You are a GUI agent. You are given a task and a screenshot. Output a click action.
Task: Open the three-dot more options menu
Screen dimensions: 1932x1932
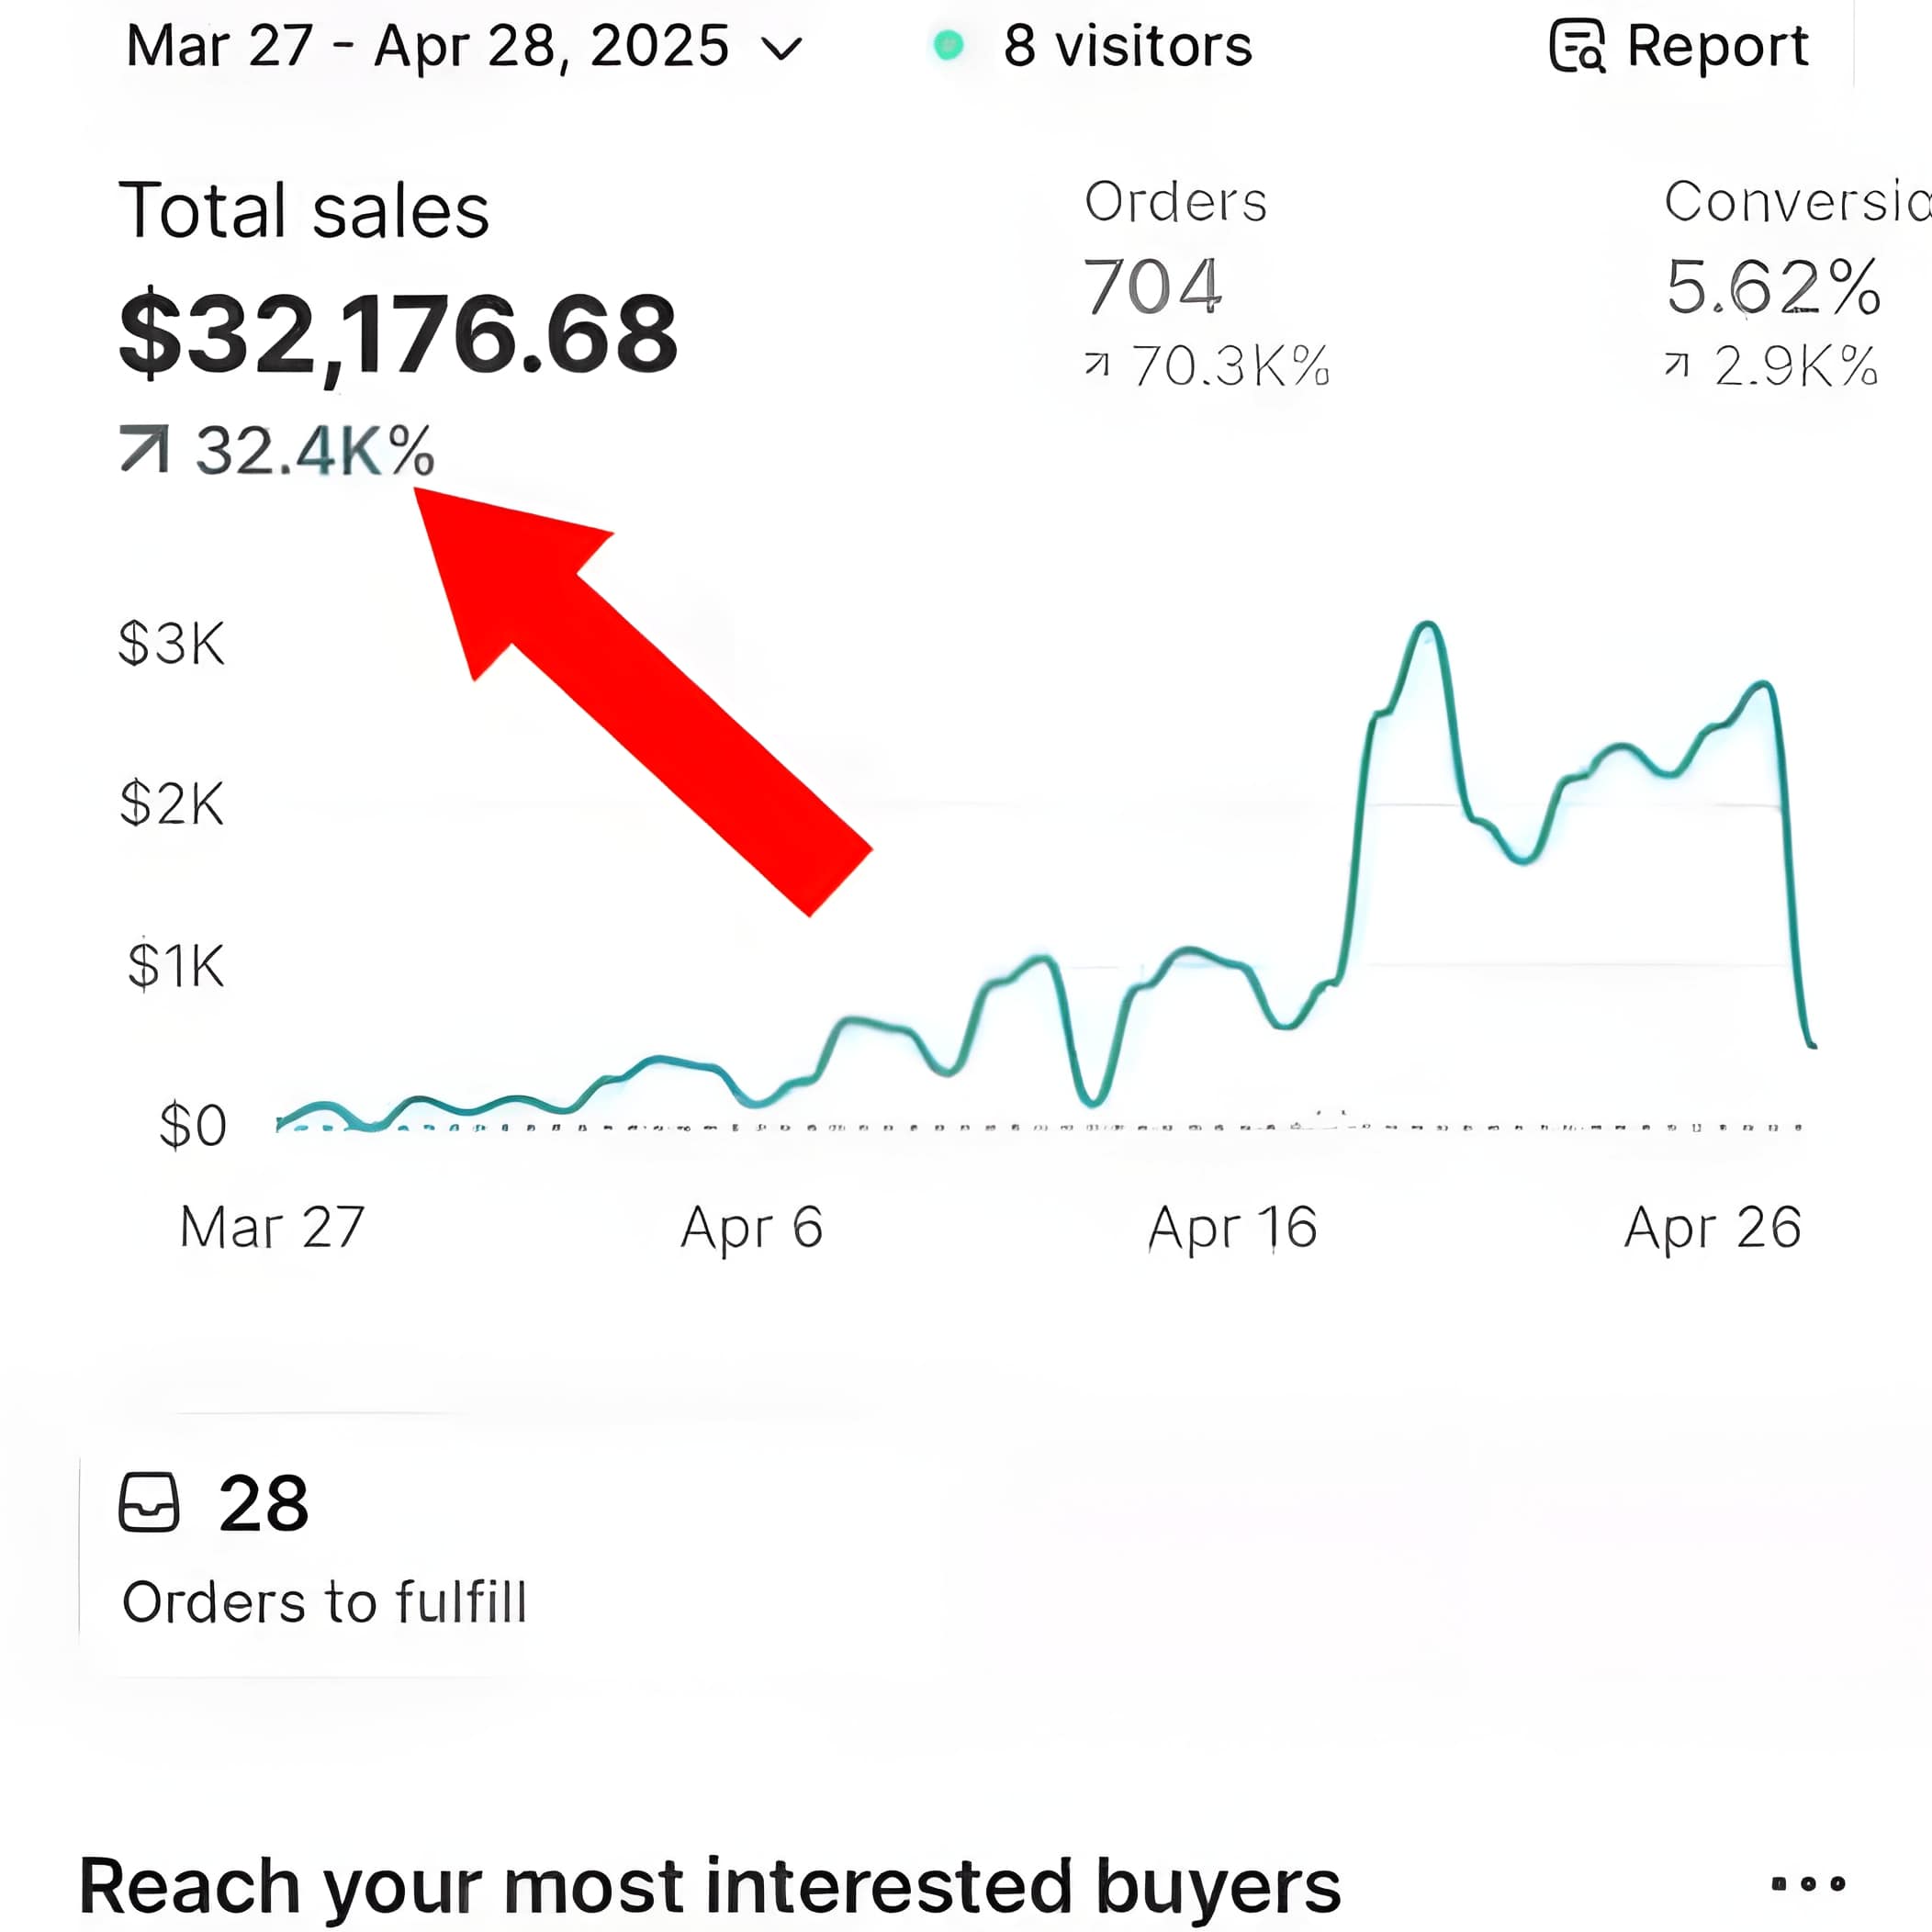click(1807, 1884)
